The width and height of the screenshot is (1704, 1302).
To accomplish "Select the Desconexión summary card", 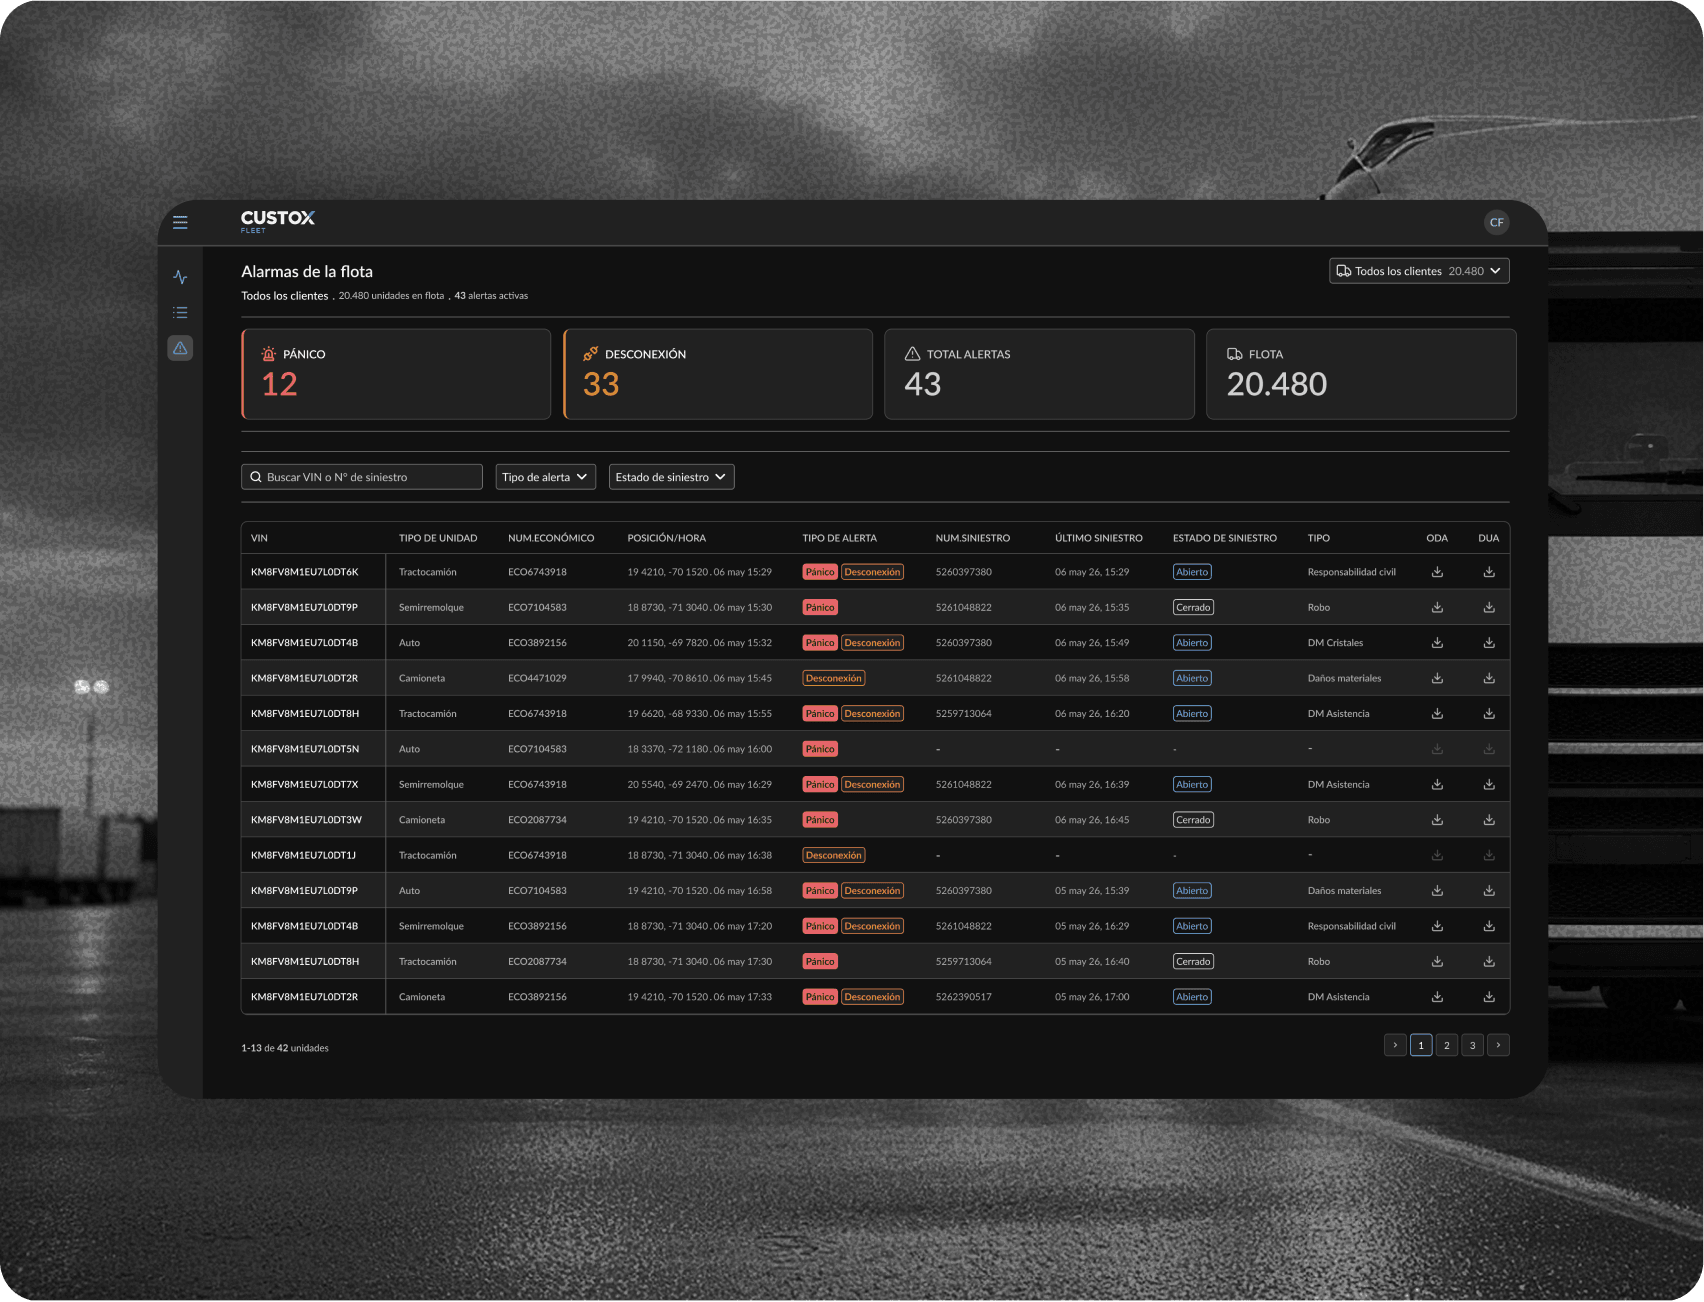I will [x=718, y=374].
